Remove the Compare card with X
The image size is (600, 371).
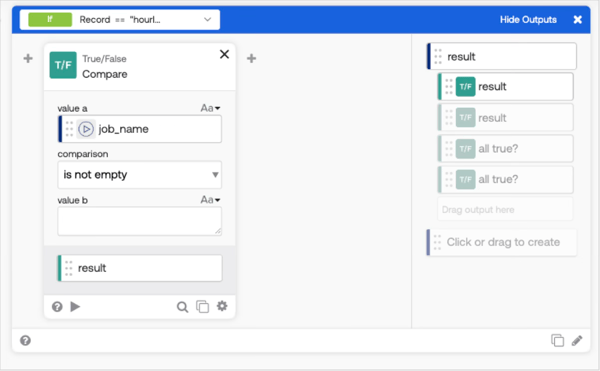click(x=225, y=54)
